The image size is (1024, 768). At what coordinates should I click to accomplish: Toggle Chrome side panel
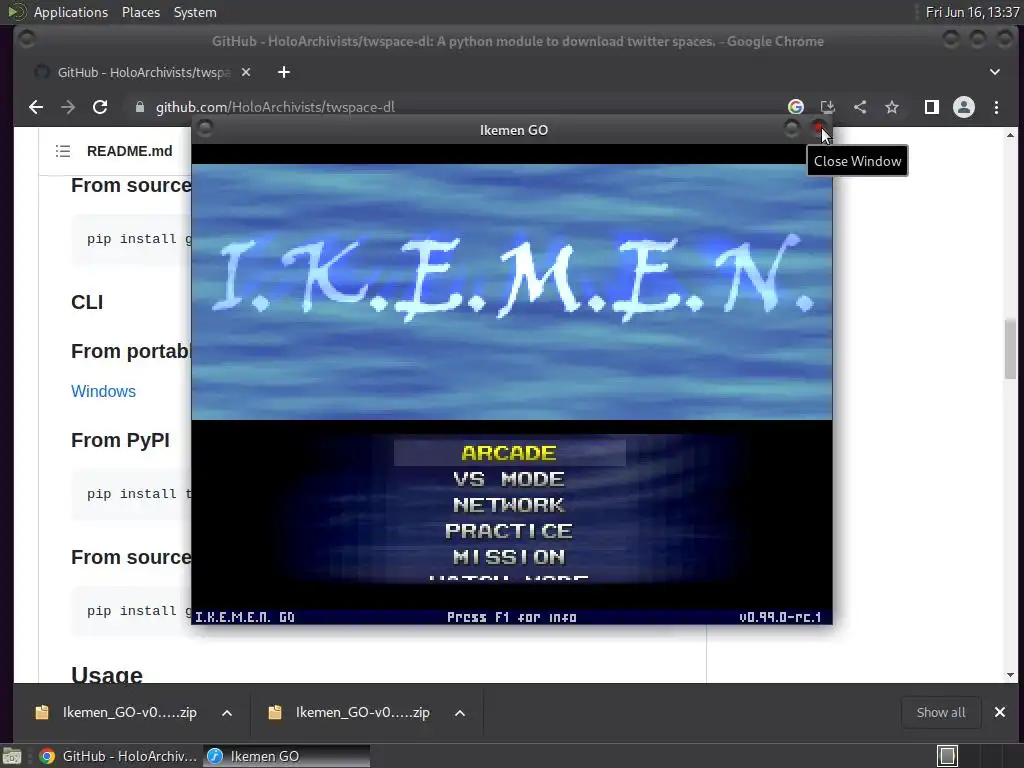(932, 107)
